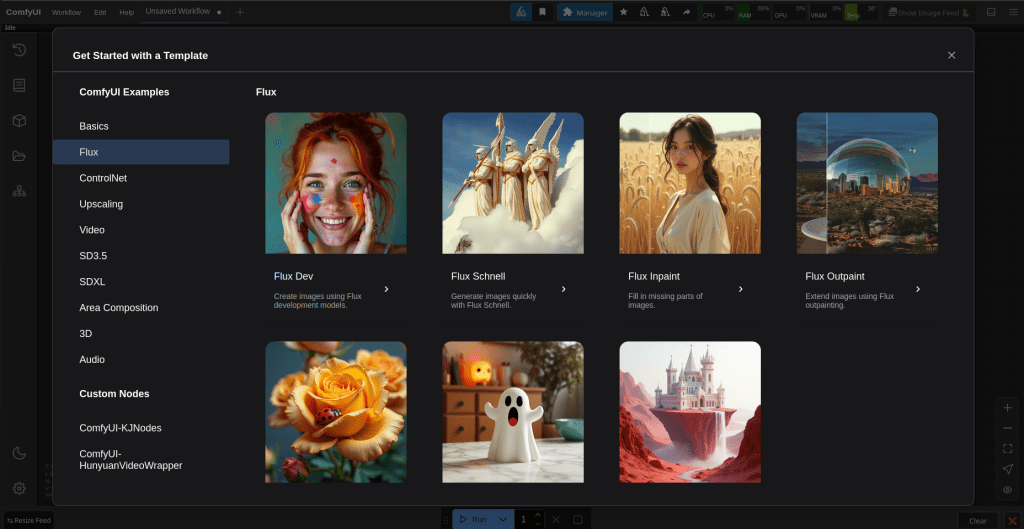Click the share arrow icon in toolbar

(x=686, y=12)
